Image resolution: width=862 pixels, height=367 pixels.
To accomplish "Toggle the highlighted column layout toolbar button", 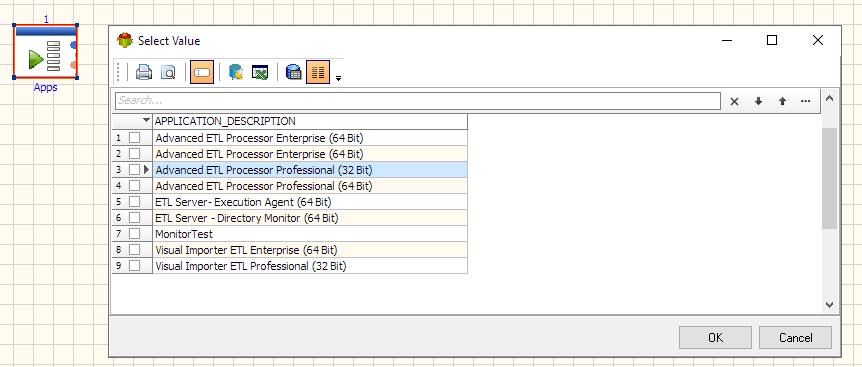I will tap(318, 73).
